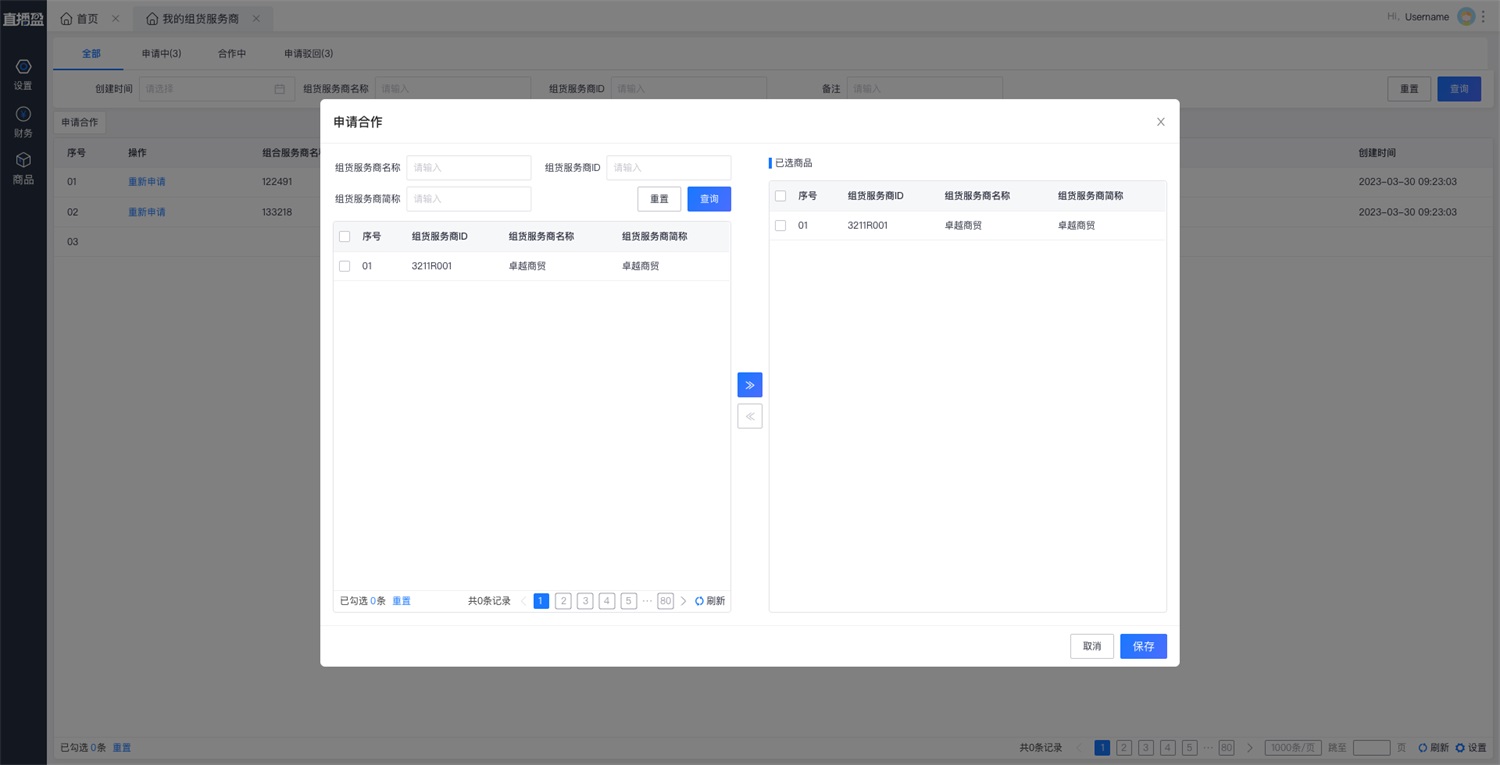Screen dimensions: 1500x765
Task: Open the 创建时间 date picker field
Action: pos(215,89)
